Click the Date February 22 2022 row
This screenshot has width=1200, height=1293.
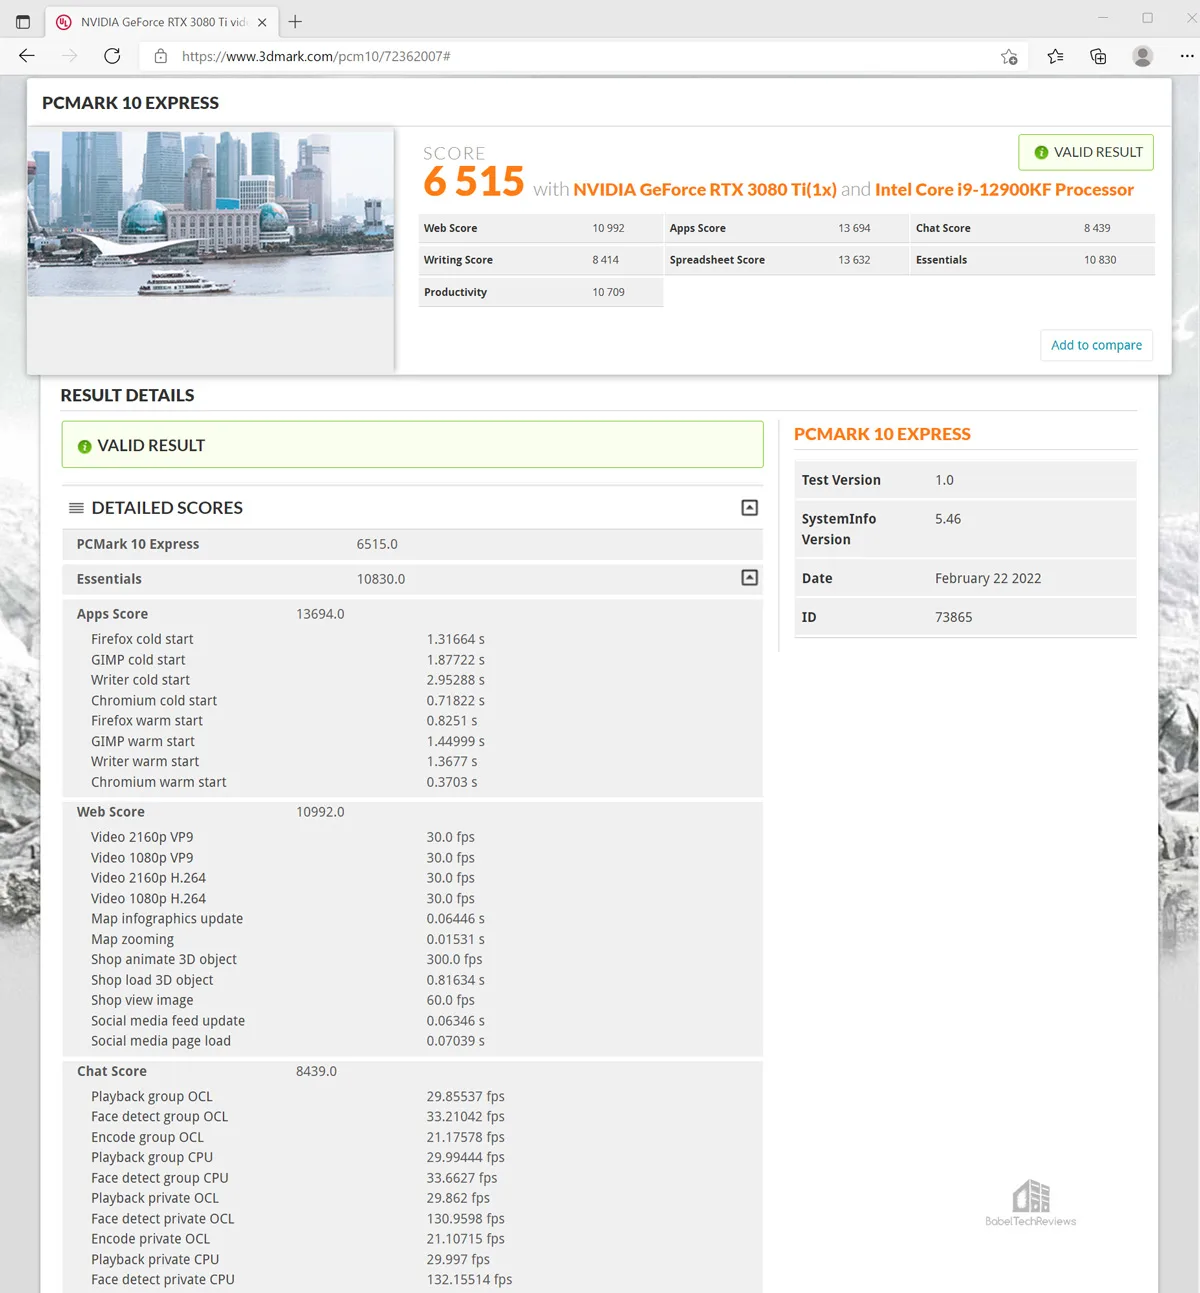click(x=965, y=578)
